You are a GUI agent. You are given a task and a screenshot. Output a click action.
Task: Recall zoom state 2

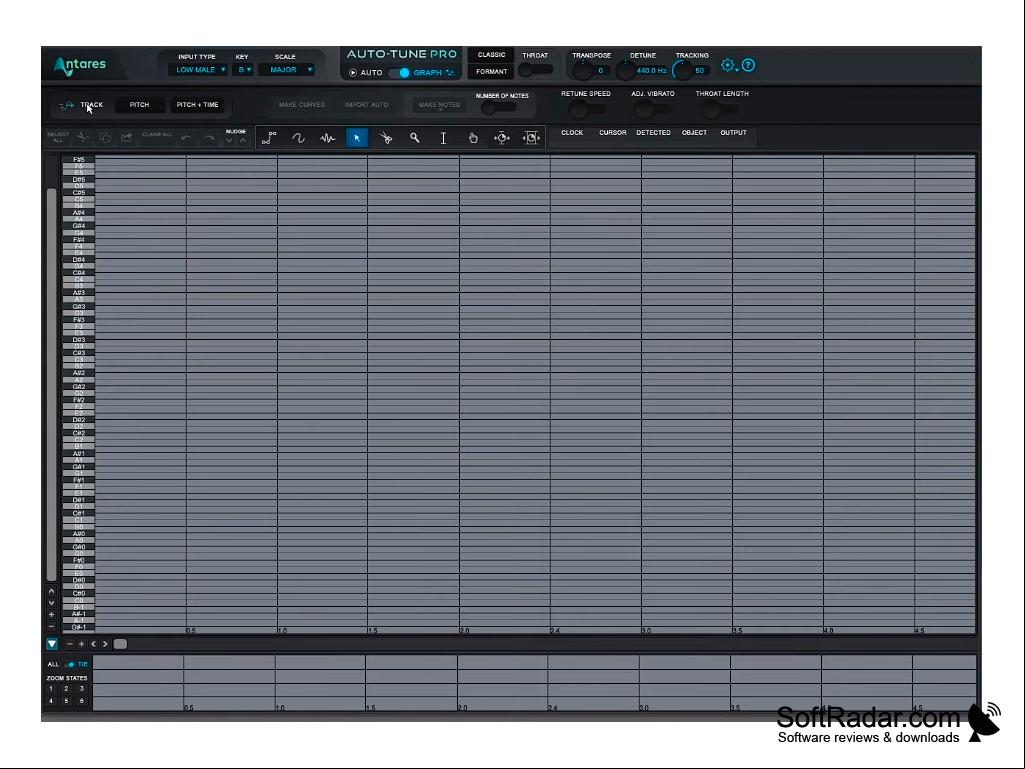tap(66, 689)
